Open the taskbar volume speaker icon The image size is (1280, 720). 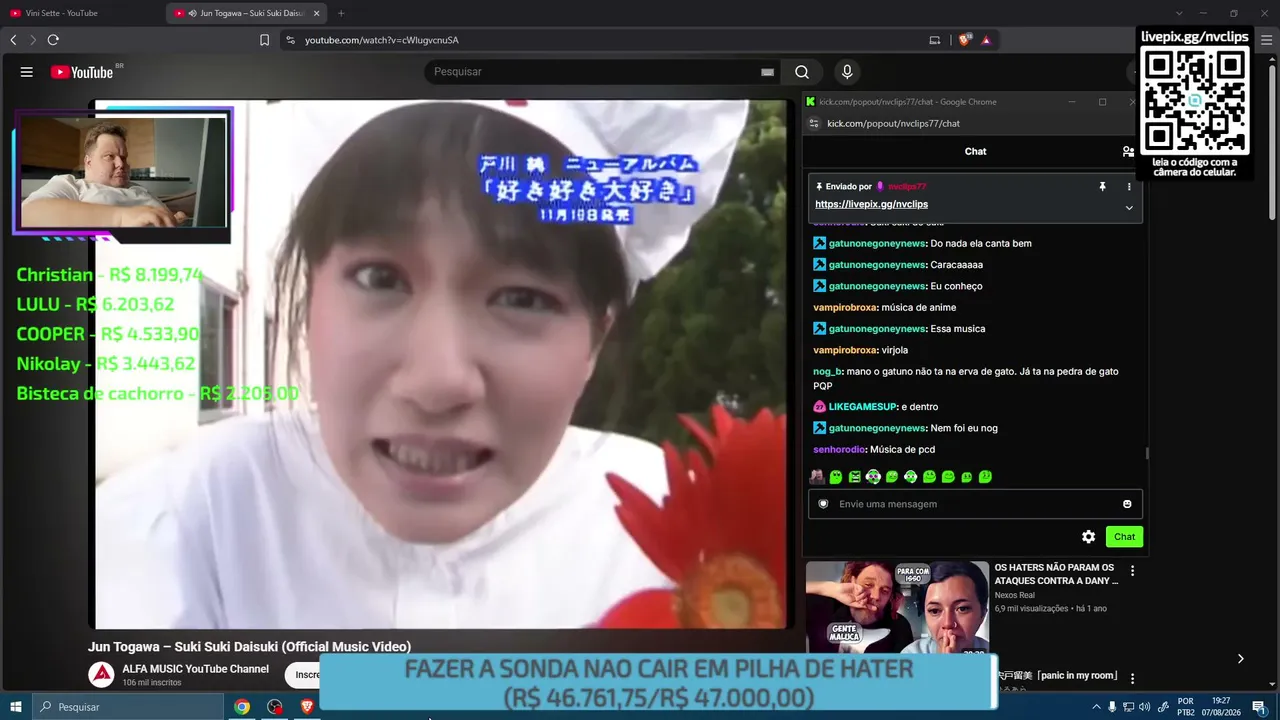[x=1144, y=707]
